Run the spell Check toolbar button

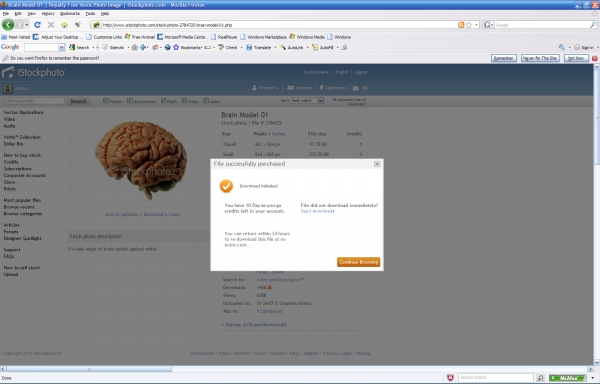228,47
